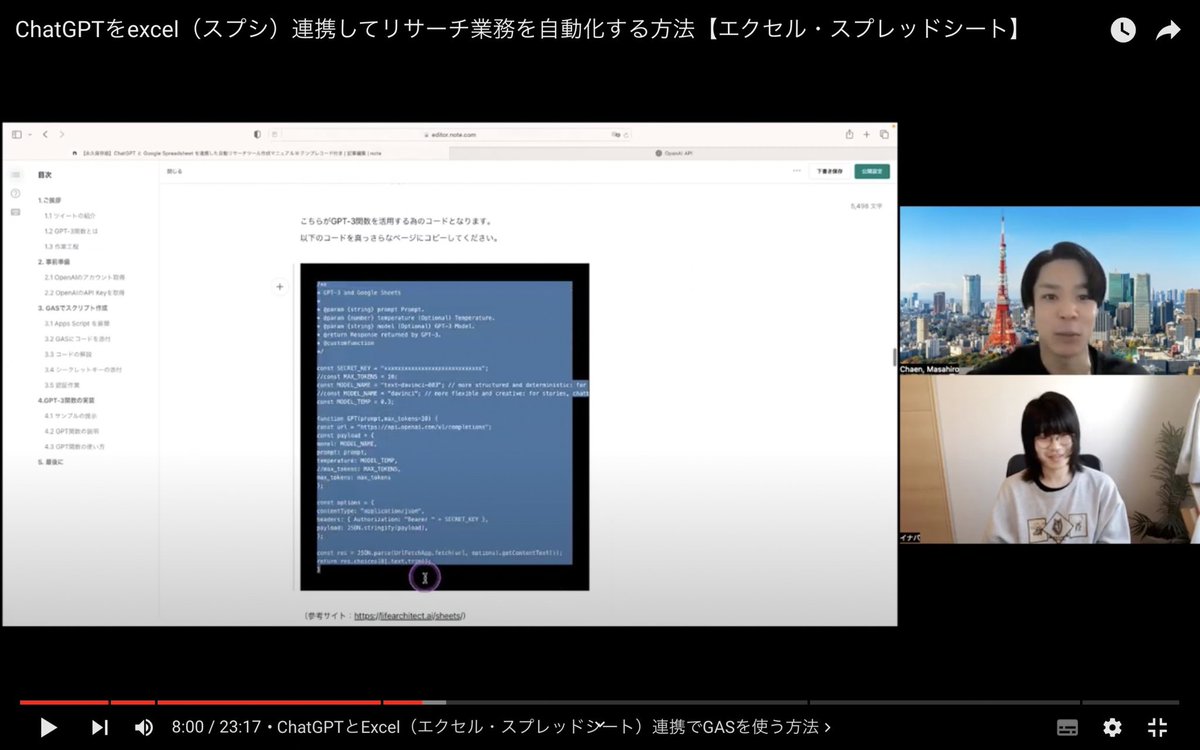Jump to outline item 3.3 コードの解説
This screenshot has height=750, width=1200.
(x=67, y=355)
